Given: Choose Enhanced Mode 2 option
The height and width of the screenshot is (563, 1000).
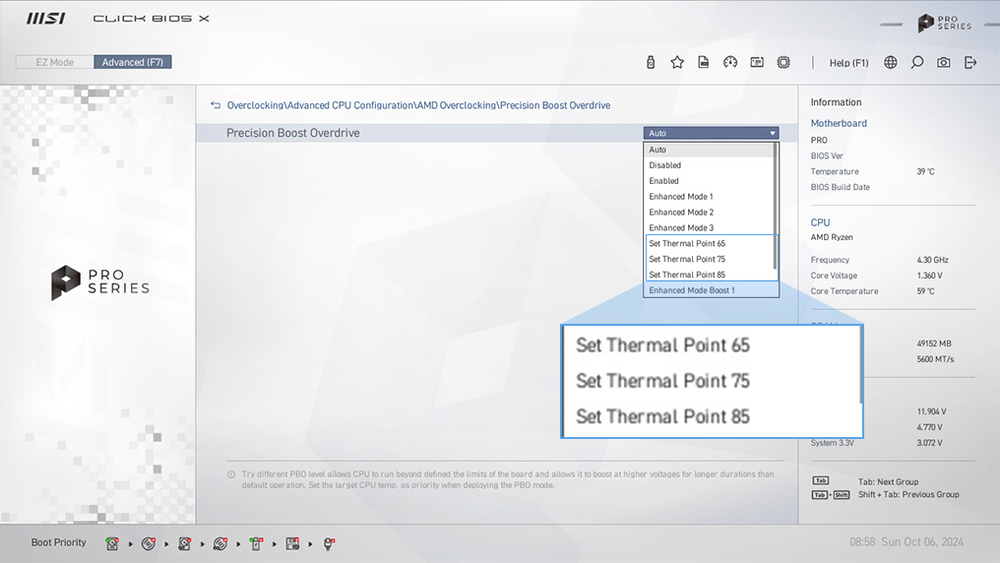Looking at the screenshot, I should point(681,212).
